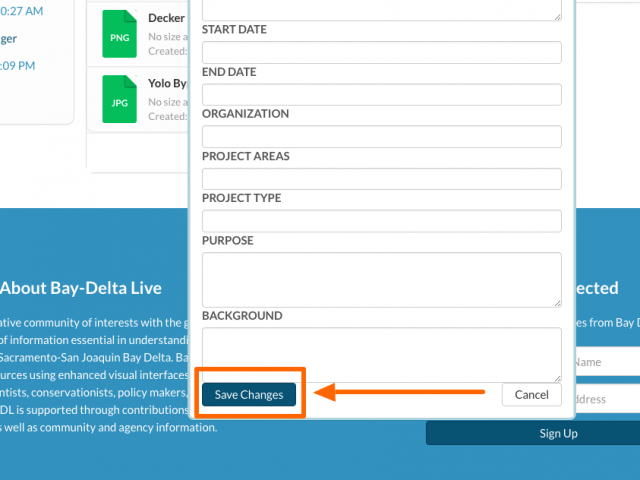
Task: Click the resize handle of the top text area
Action: pyautogui.click(x=556, y=16)
